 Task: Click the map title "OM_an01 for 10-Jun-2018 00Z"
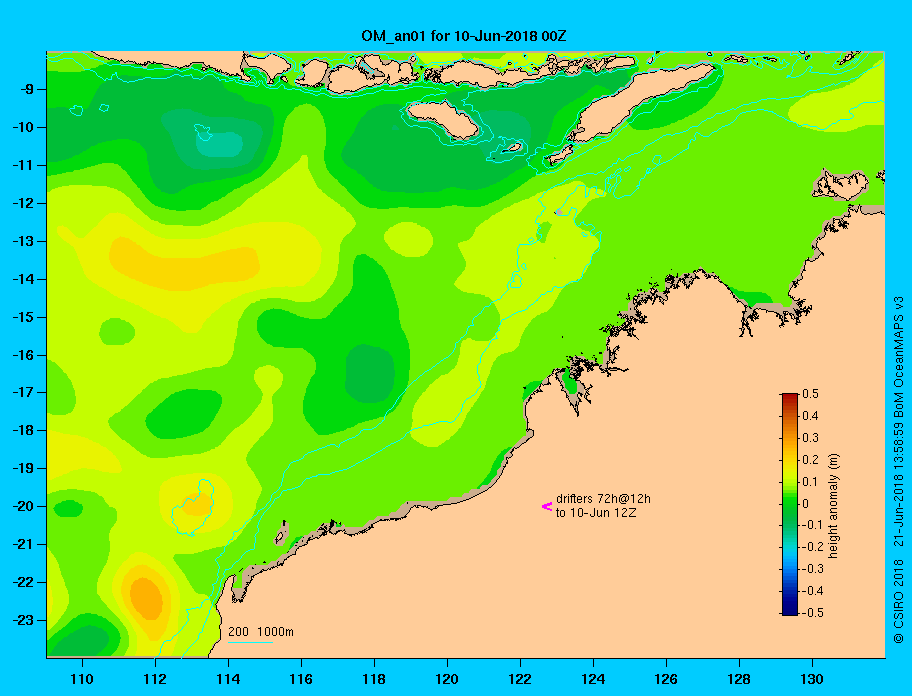464,36
